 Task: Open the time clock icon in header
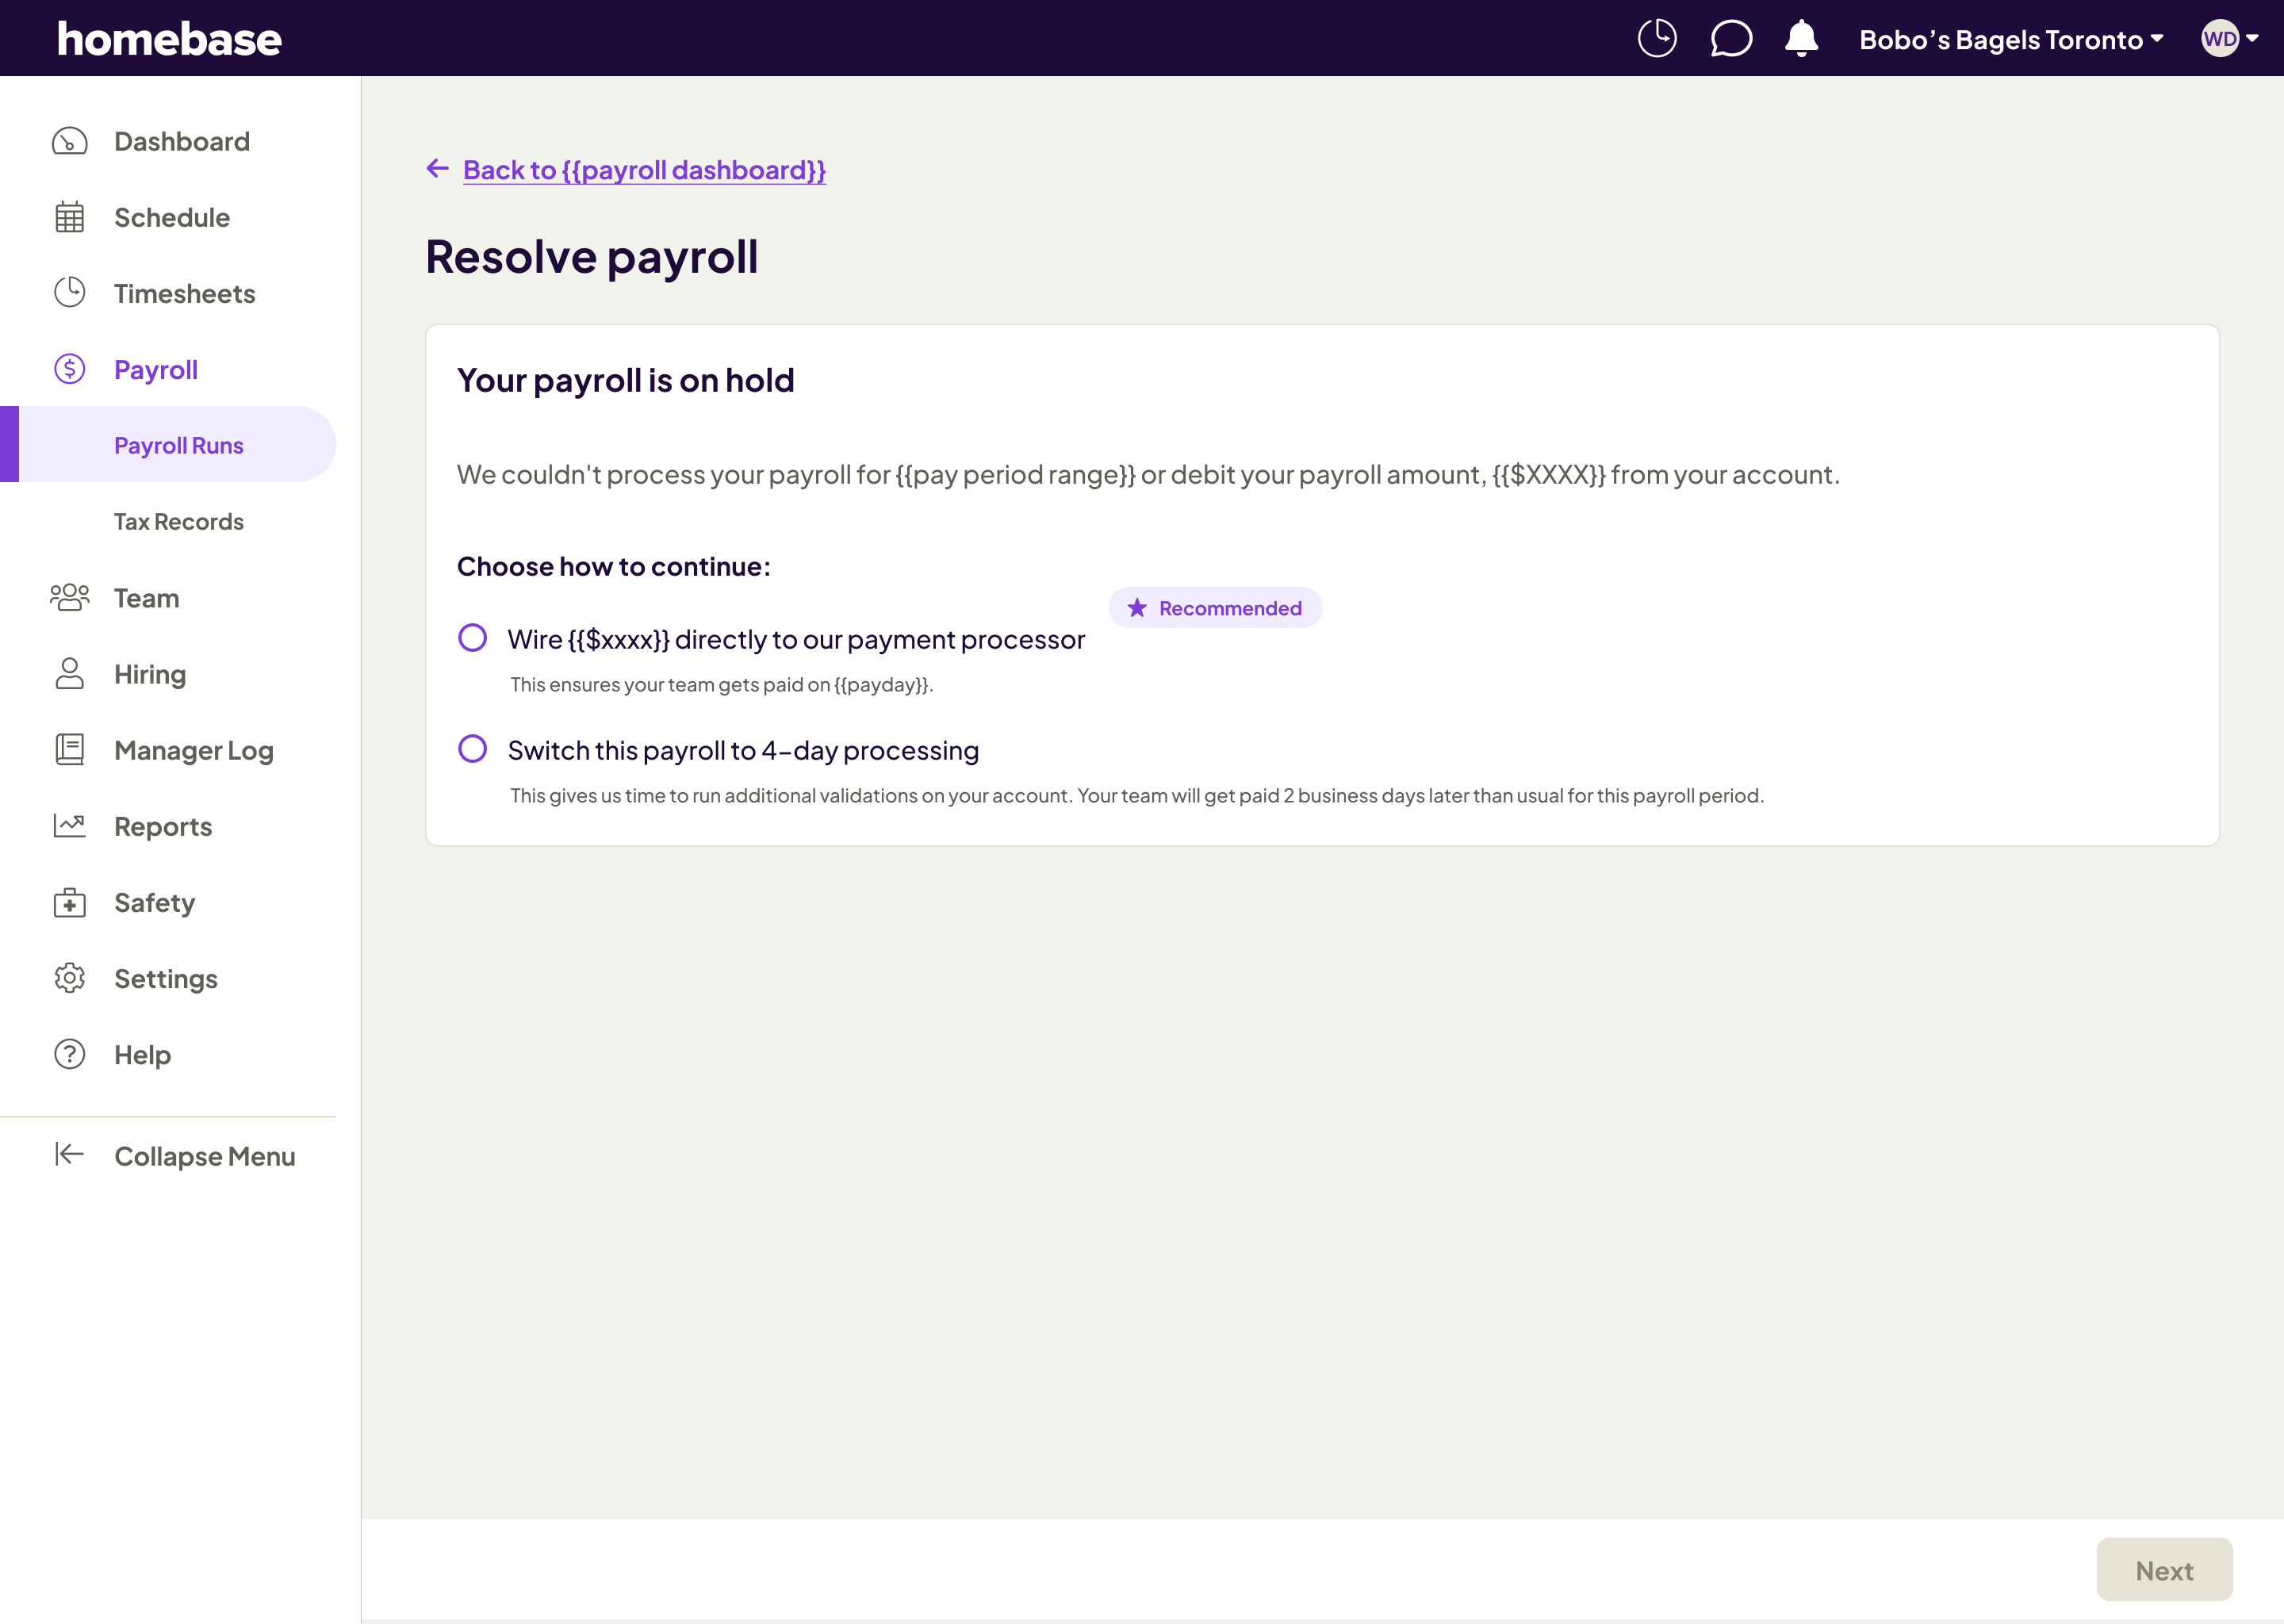pos(1656,39)
